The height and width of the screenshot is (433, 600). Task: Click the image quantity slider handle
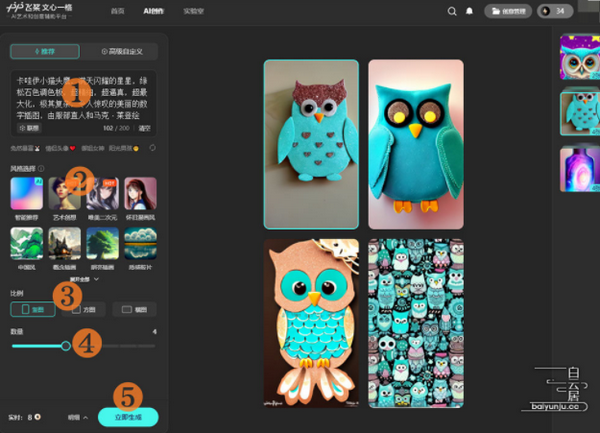click(66, 346)
